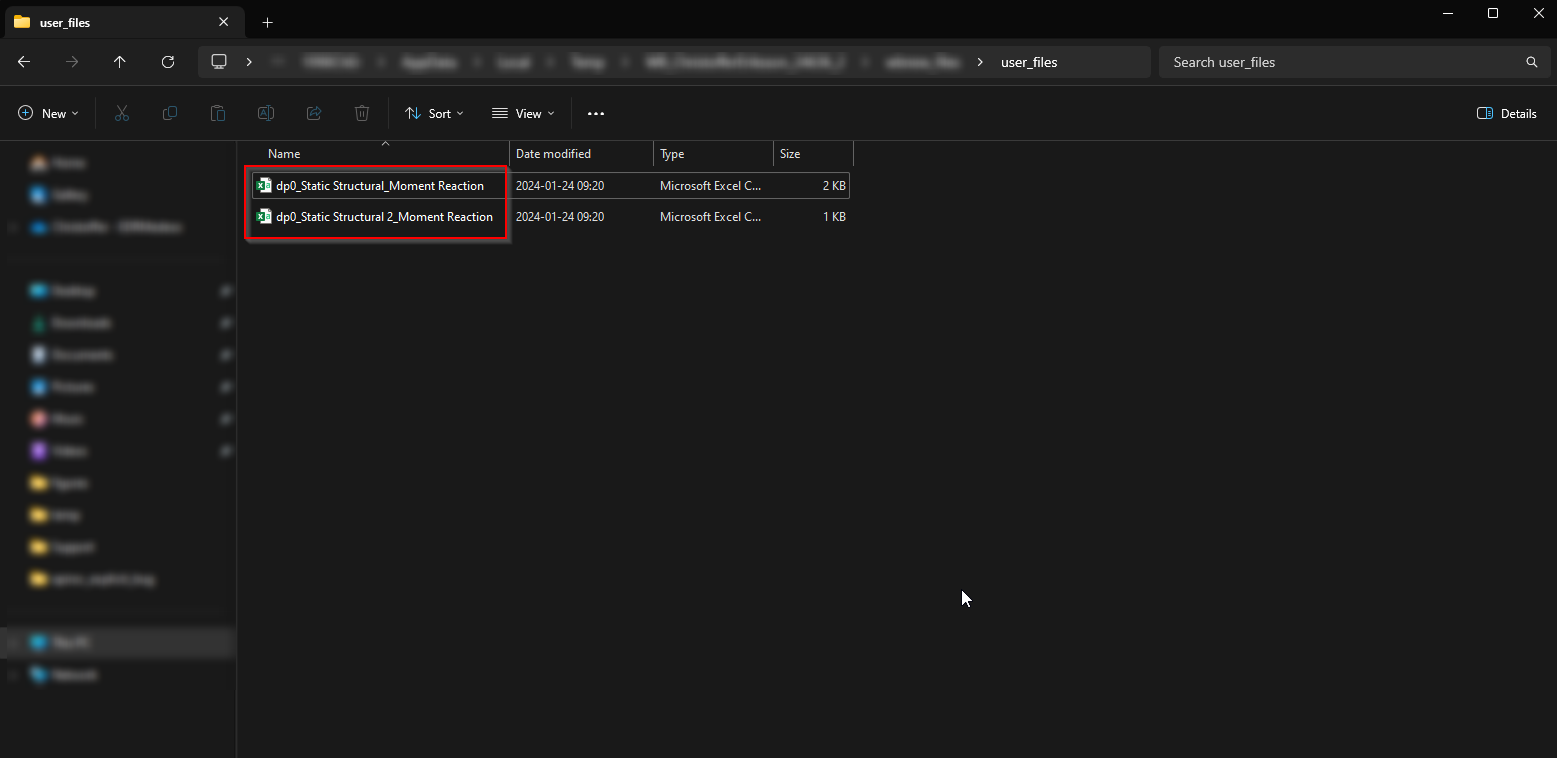1557x758 pixels.
Task: Click the Delete trash icon
Action: pyautogui.click(x=362, y=114)
